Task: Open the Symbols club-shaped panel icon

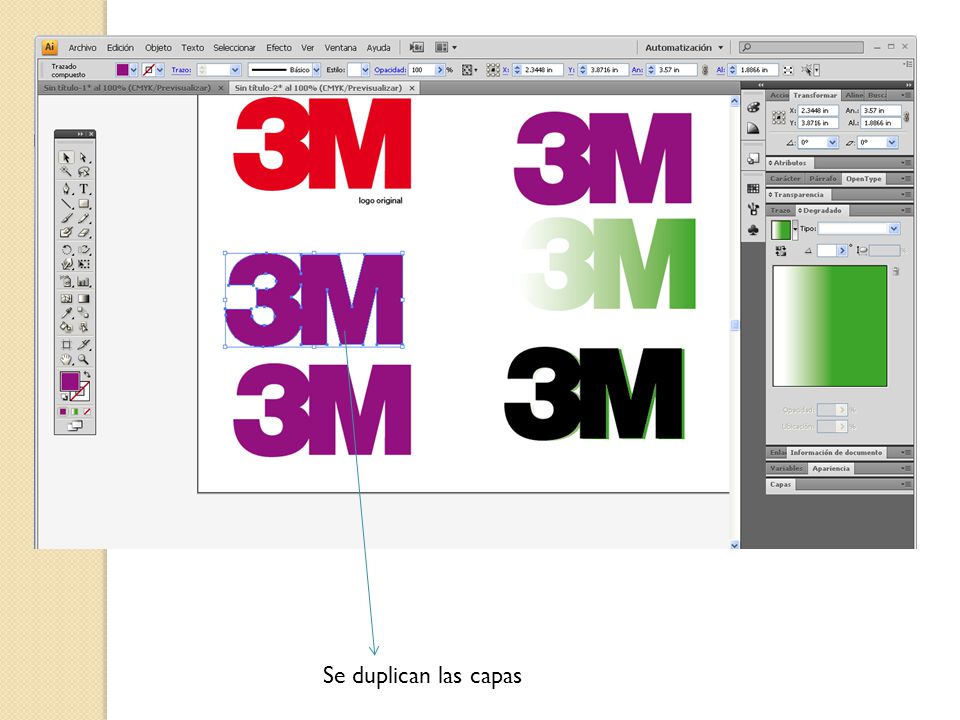Action: [753, 230]
